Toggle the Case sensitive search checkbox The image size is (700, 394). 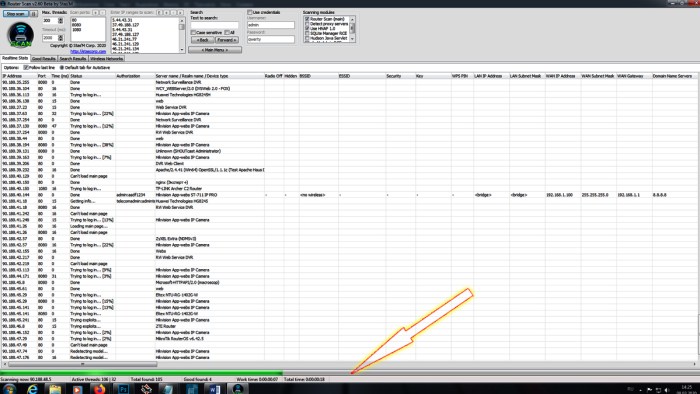point(193,33)
